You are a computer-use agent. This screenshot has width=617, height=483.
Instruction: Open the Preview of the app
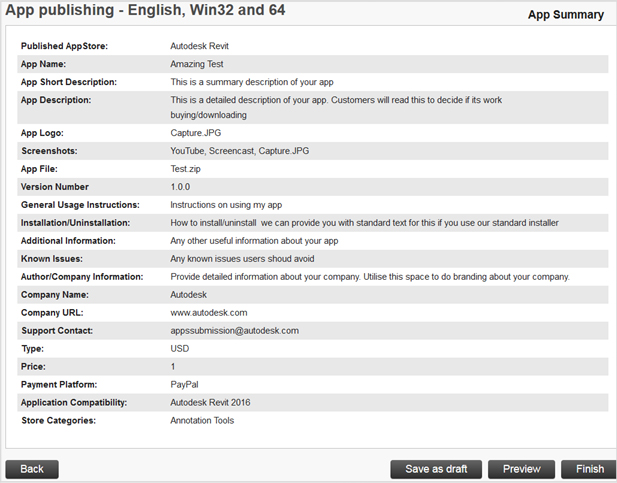click(x=522, y=469)
